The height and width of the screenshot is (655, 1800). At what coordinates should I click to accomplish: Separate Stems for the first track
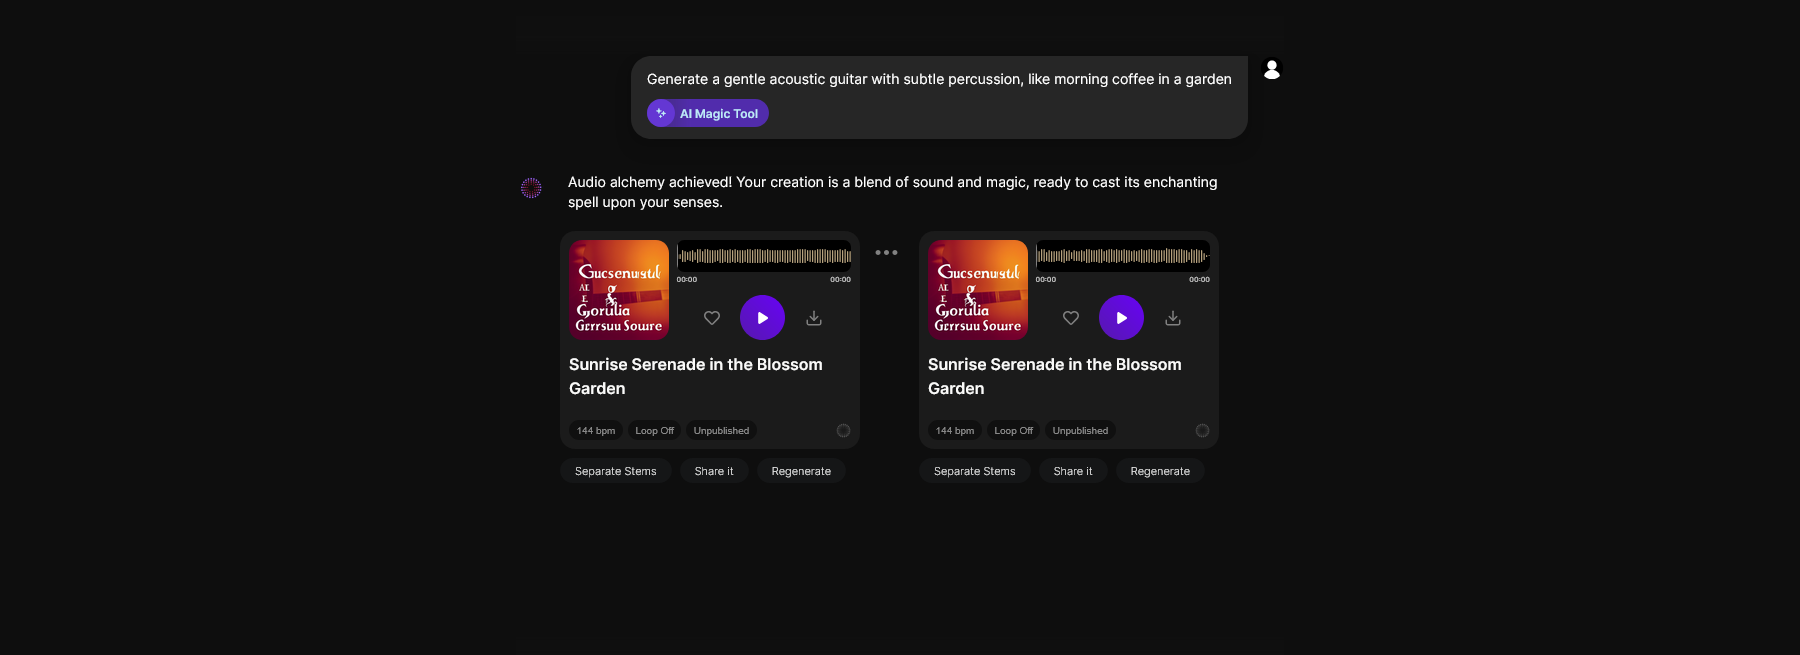(x=616, y=471)
